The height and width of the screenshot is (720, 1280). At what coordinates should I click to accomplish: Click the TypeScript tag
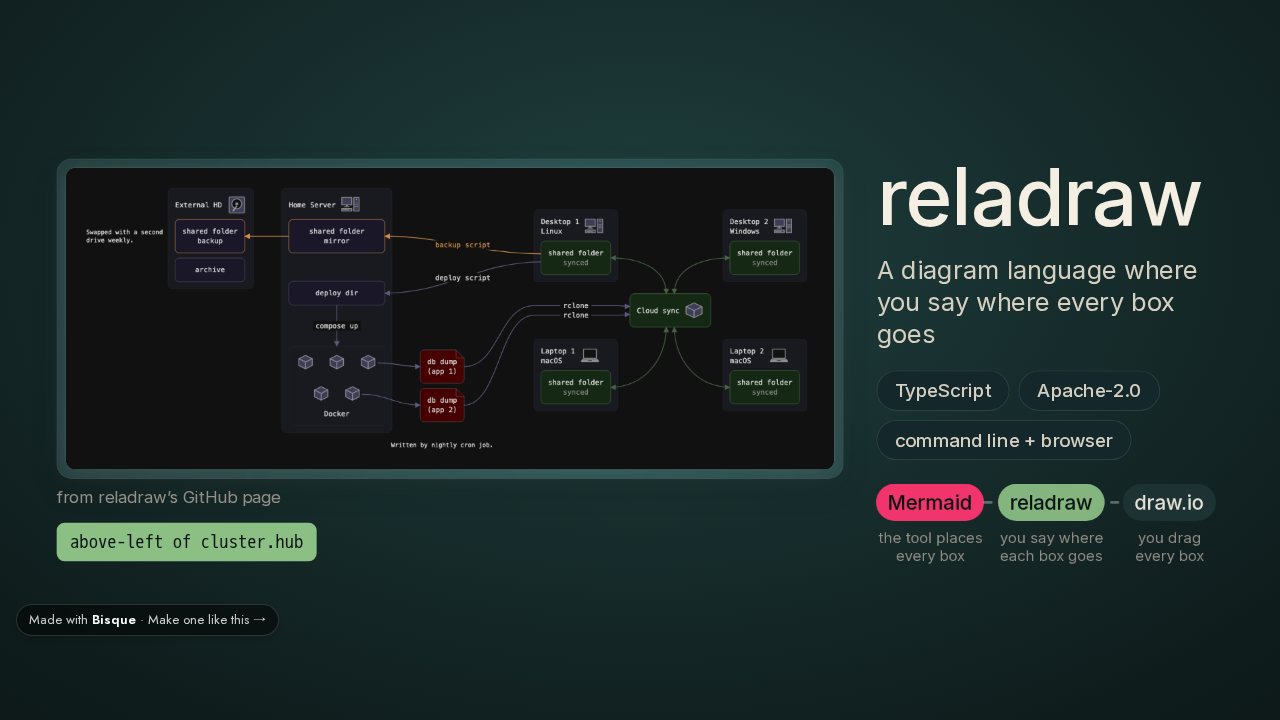(943, 391)
